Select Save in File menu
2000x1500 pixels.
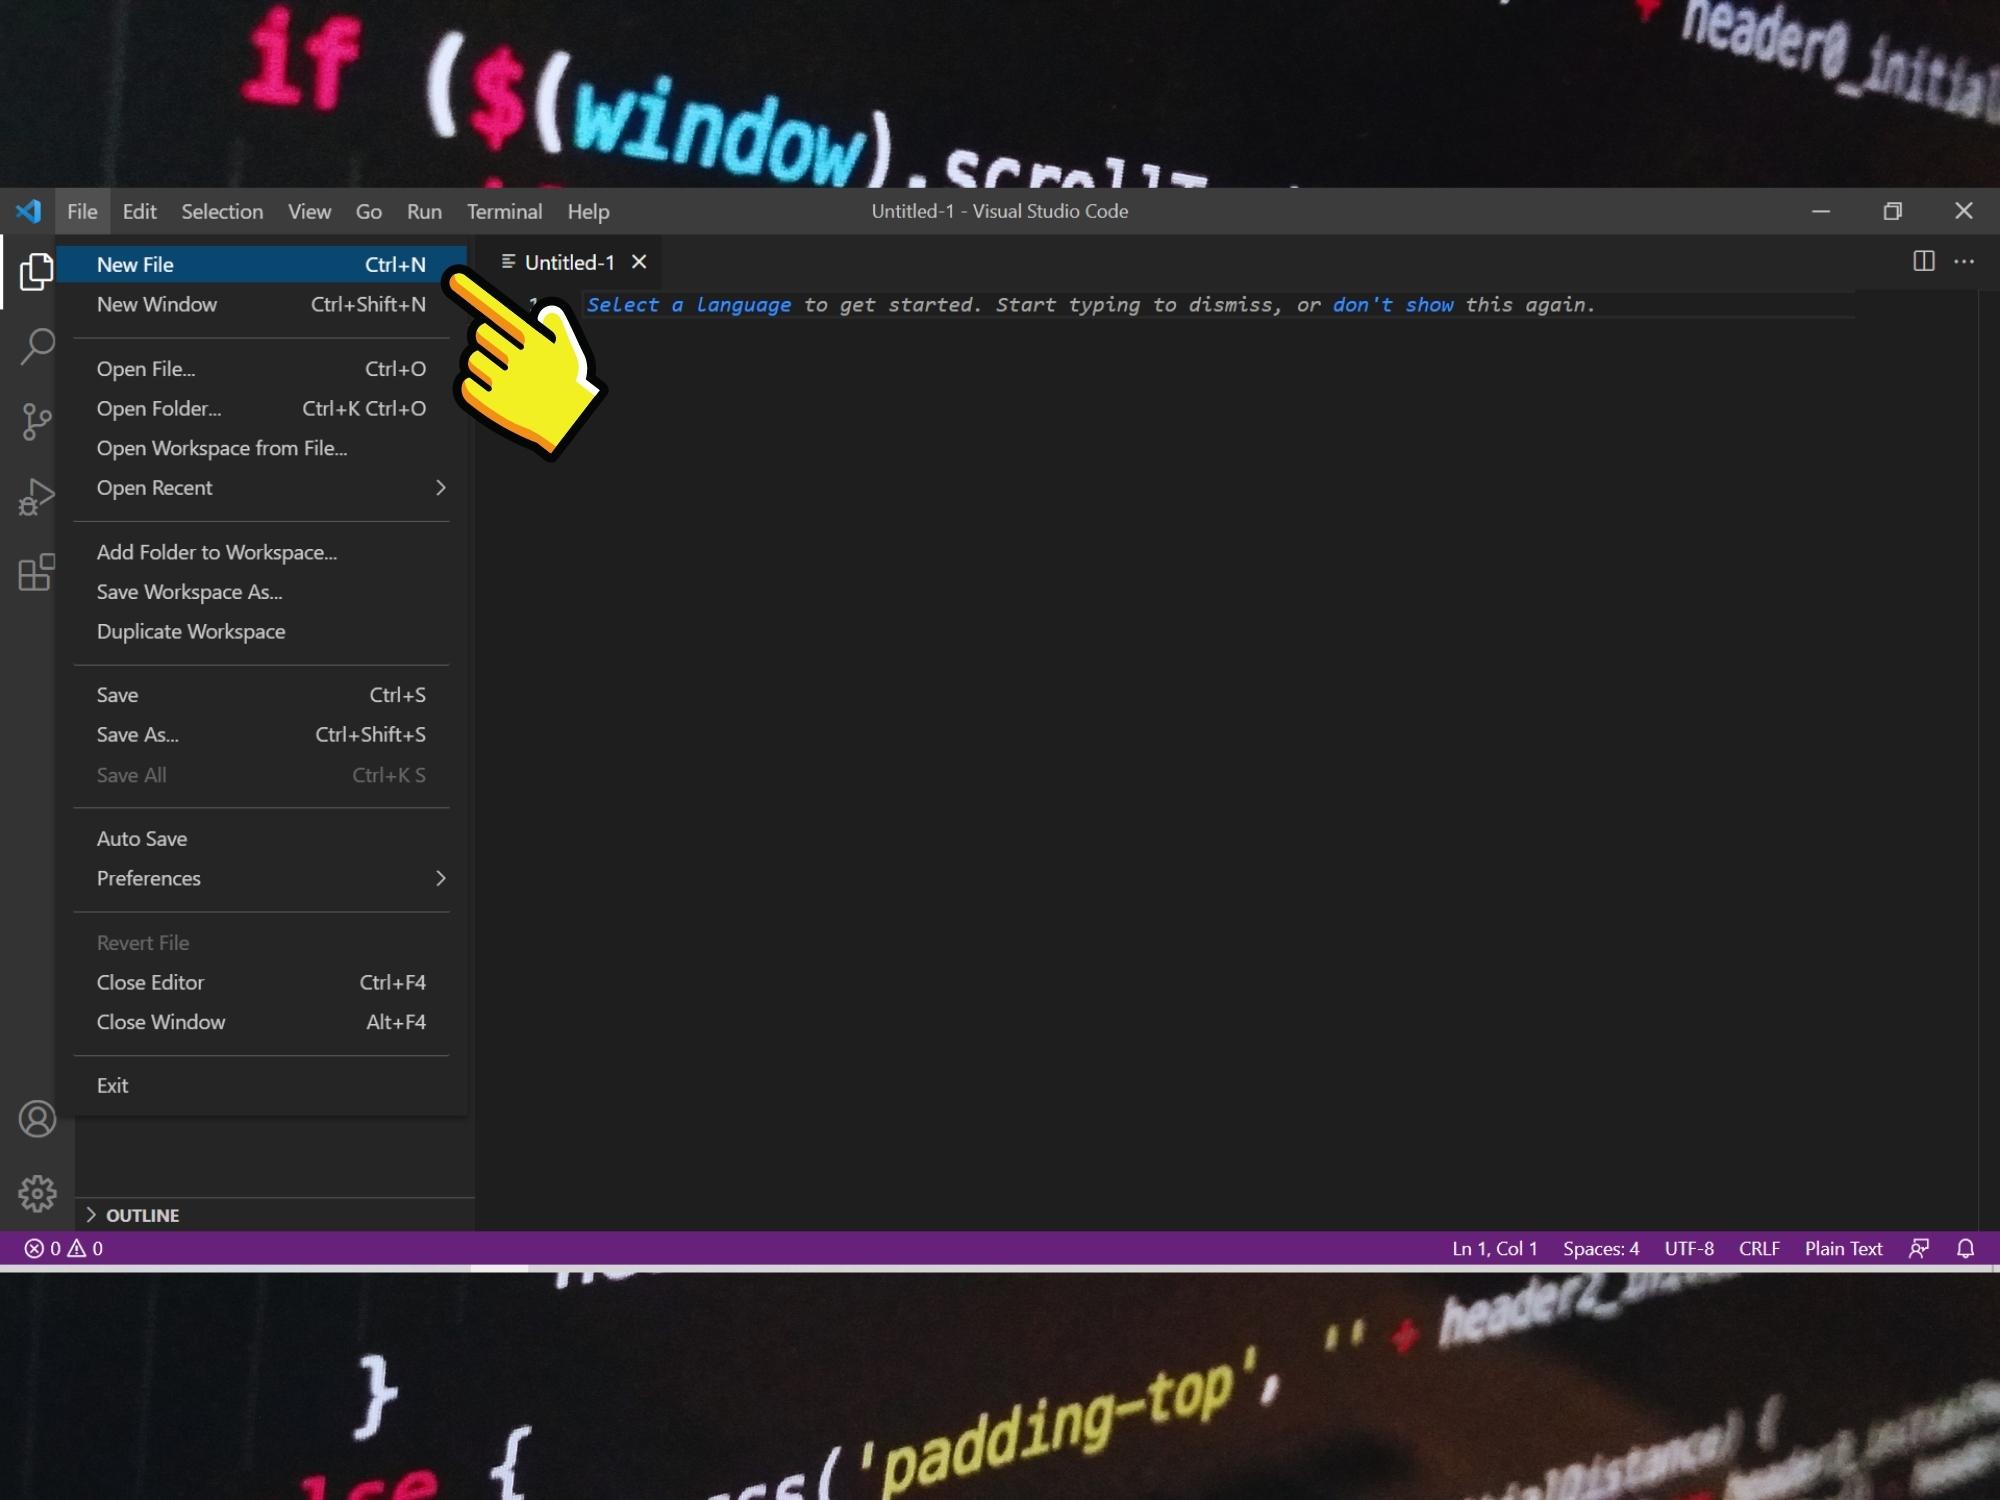coord(261,695)
